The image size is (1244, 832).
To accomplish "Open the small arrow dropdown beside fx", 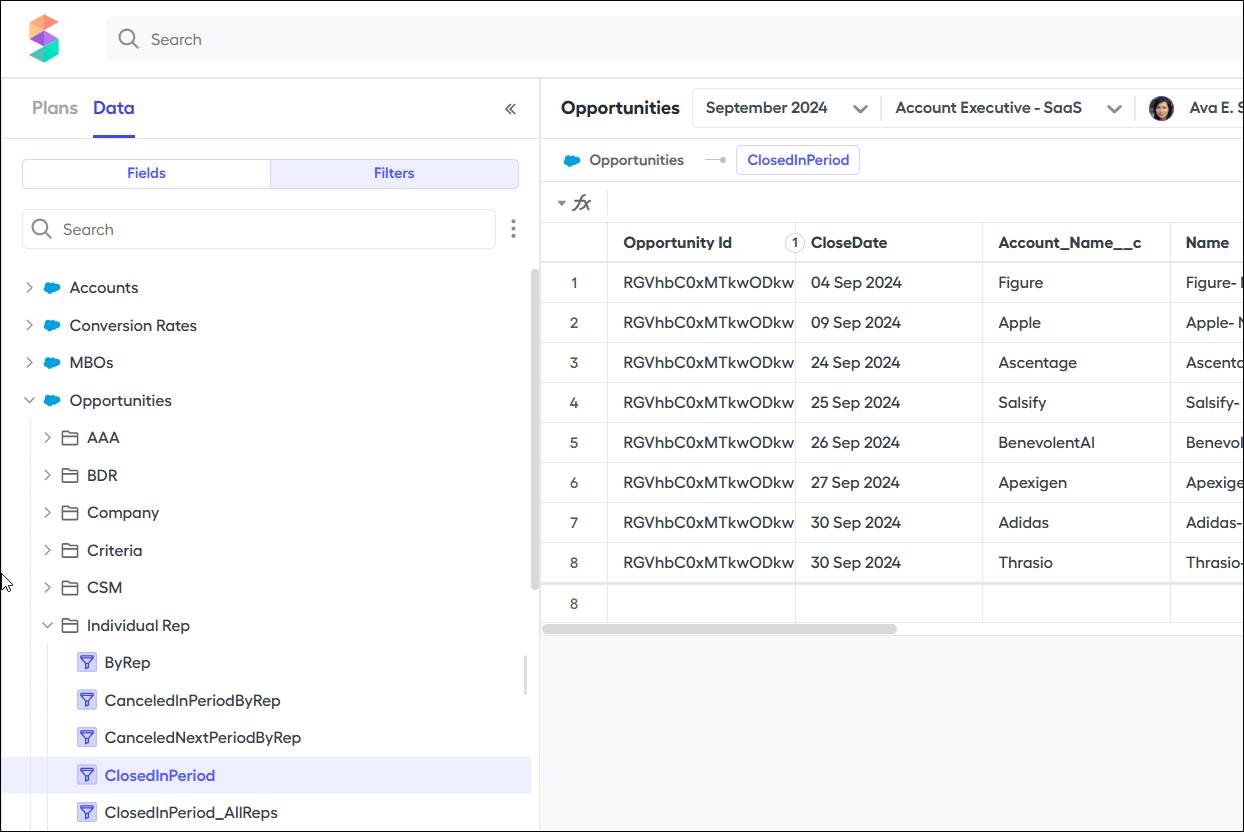I will (561, 204).
